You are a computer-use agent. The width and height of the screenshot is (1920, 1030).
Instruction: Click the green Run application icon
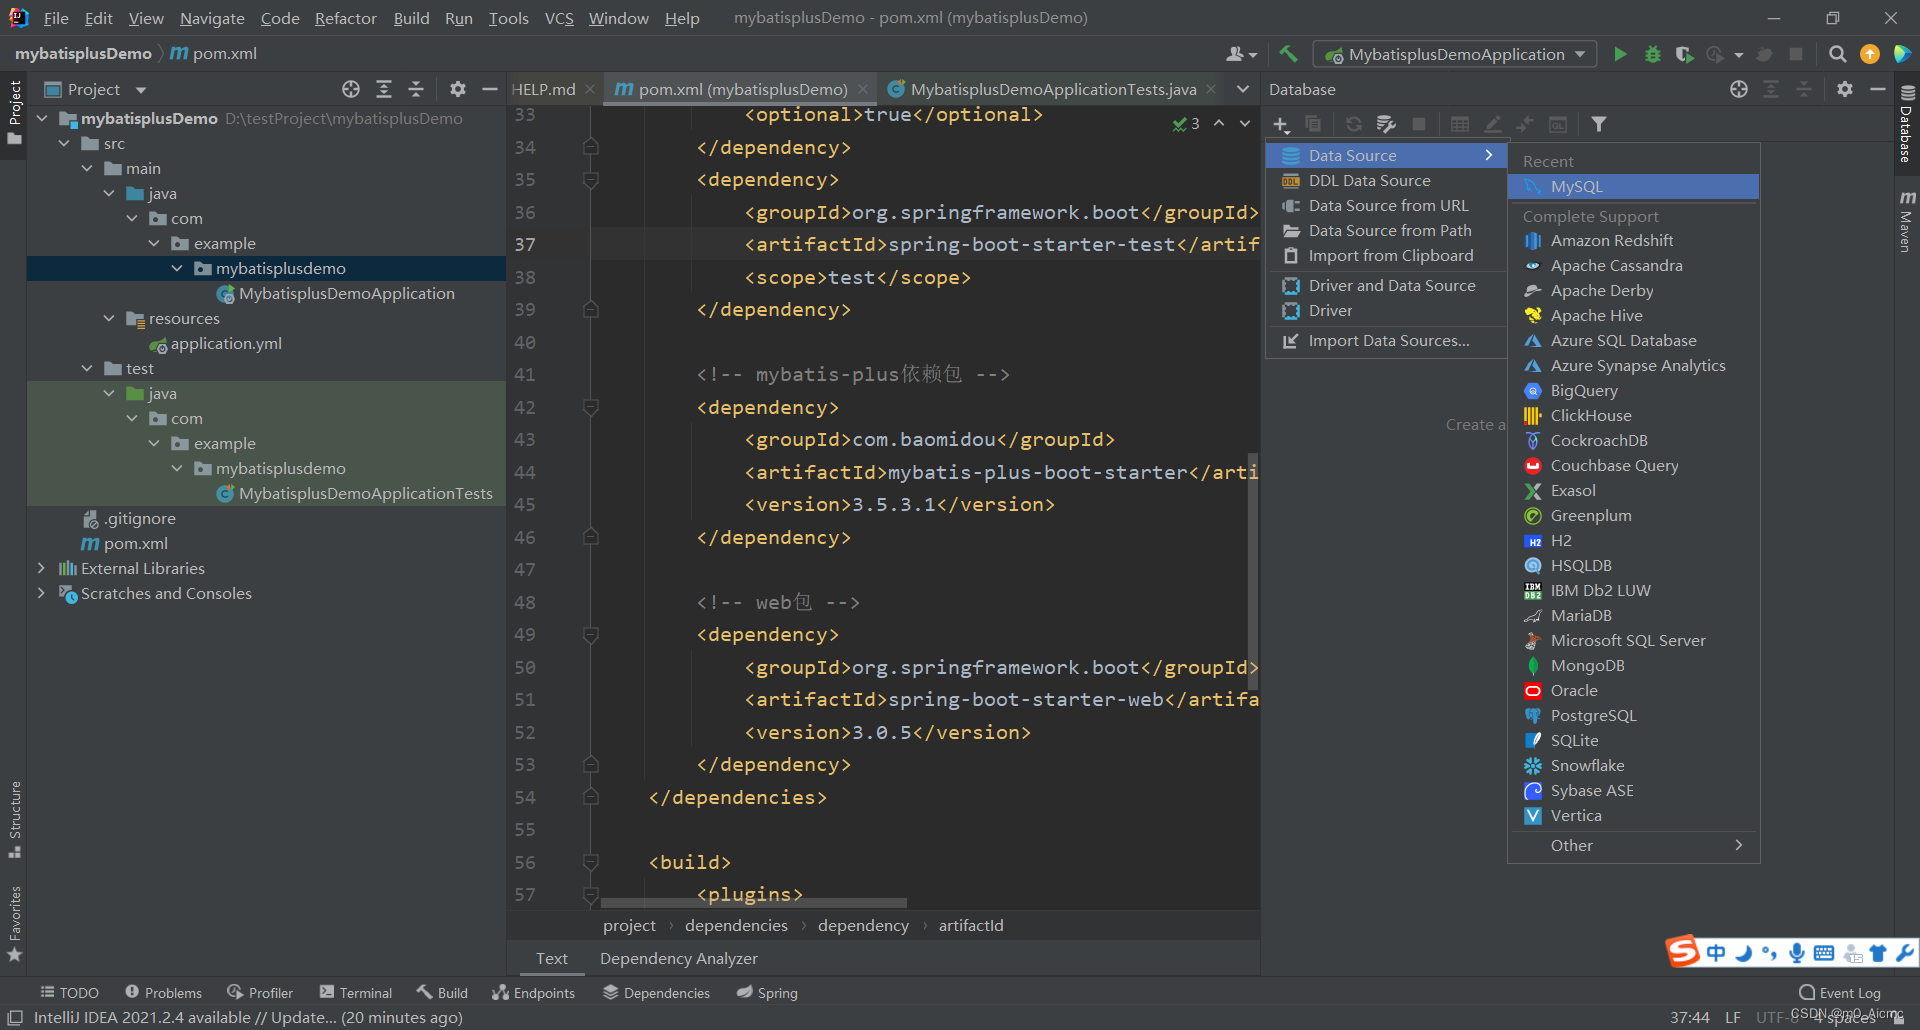(1620, 54)
